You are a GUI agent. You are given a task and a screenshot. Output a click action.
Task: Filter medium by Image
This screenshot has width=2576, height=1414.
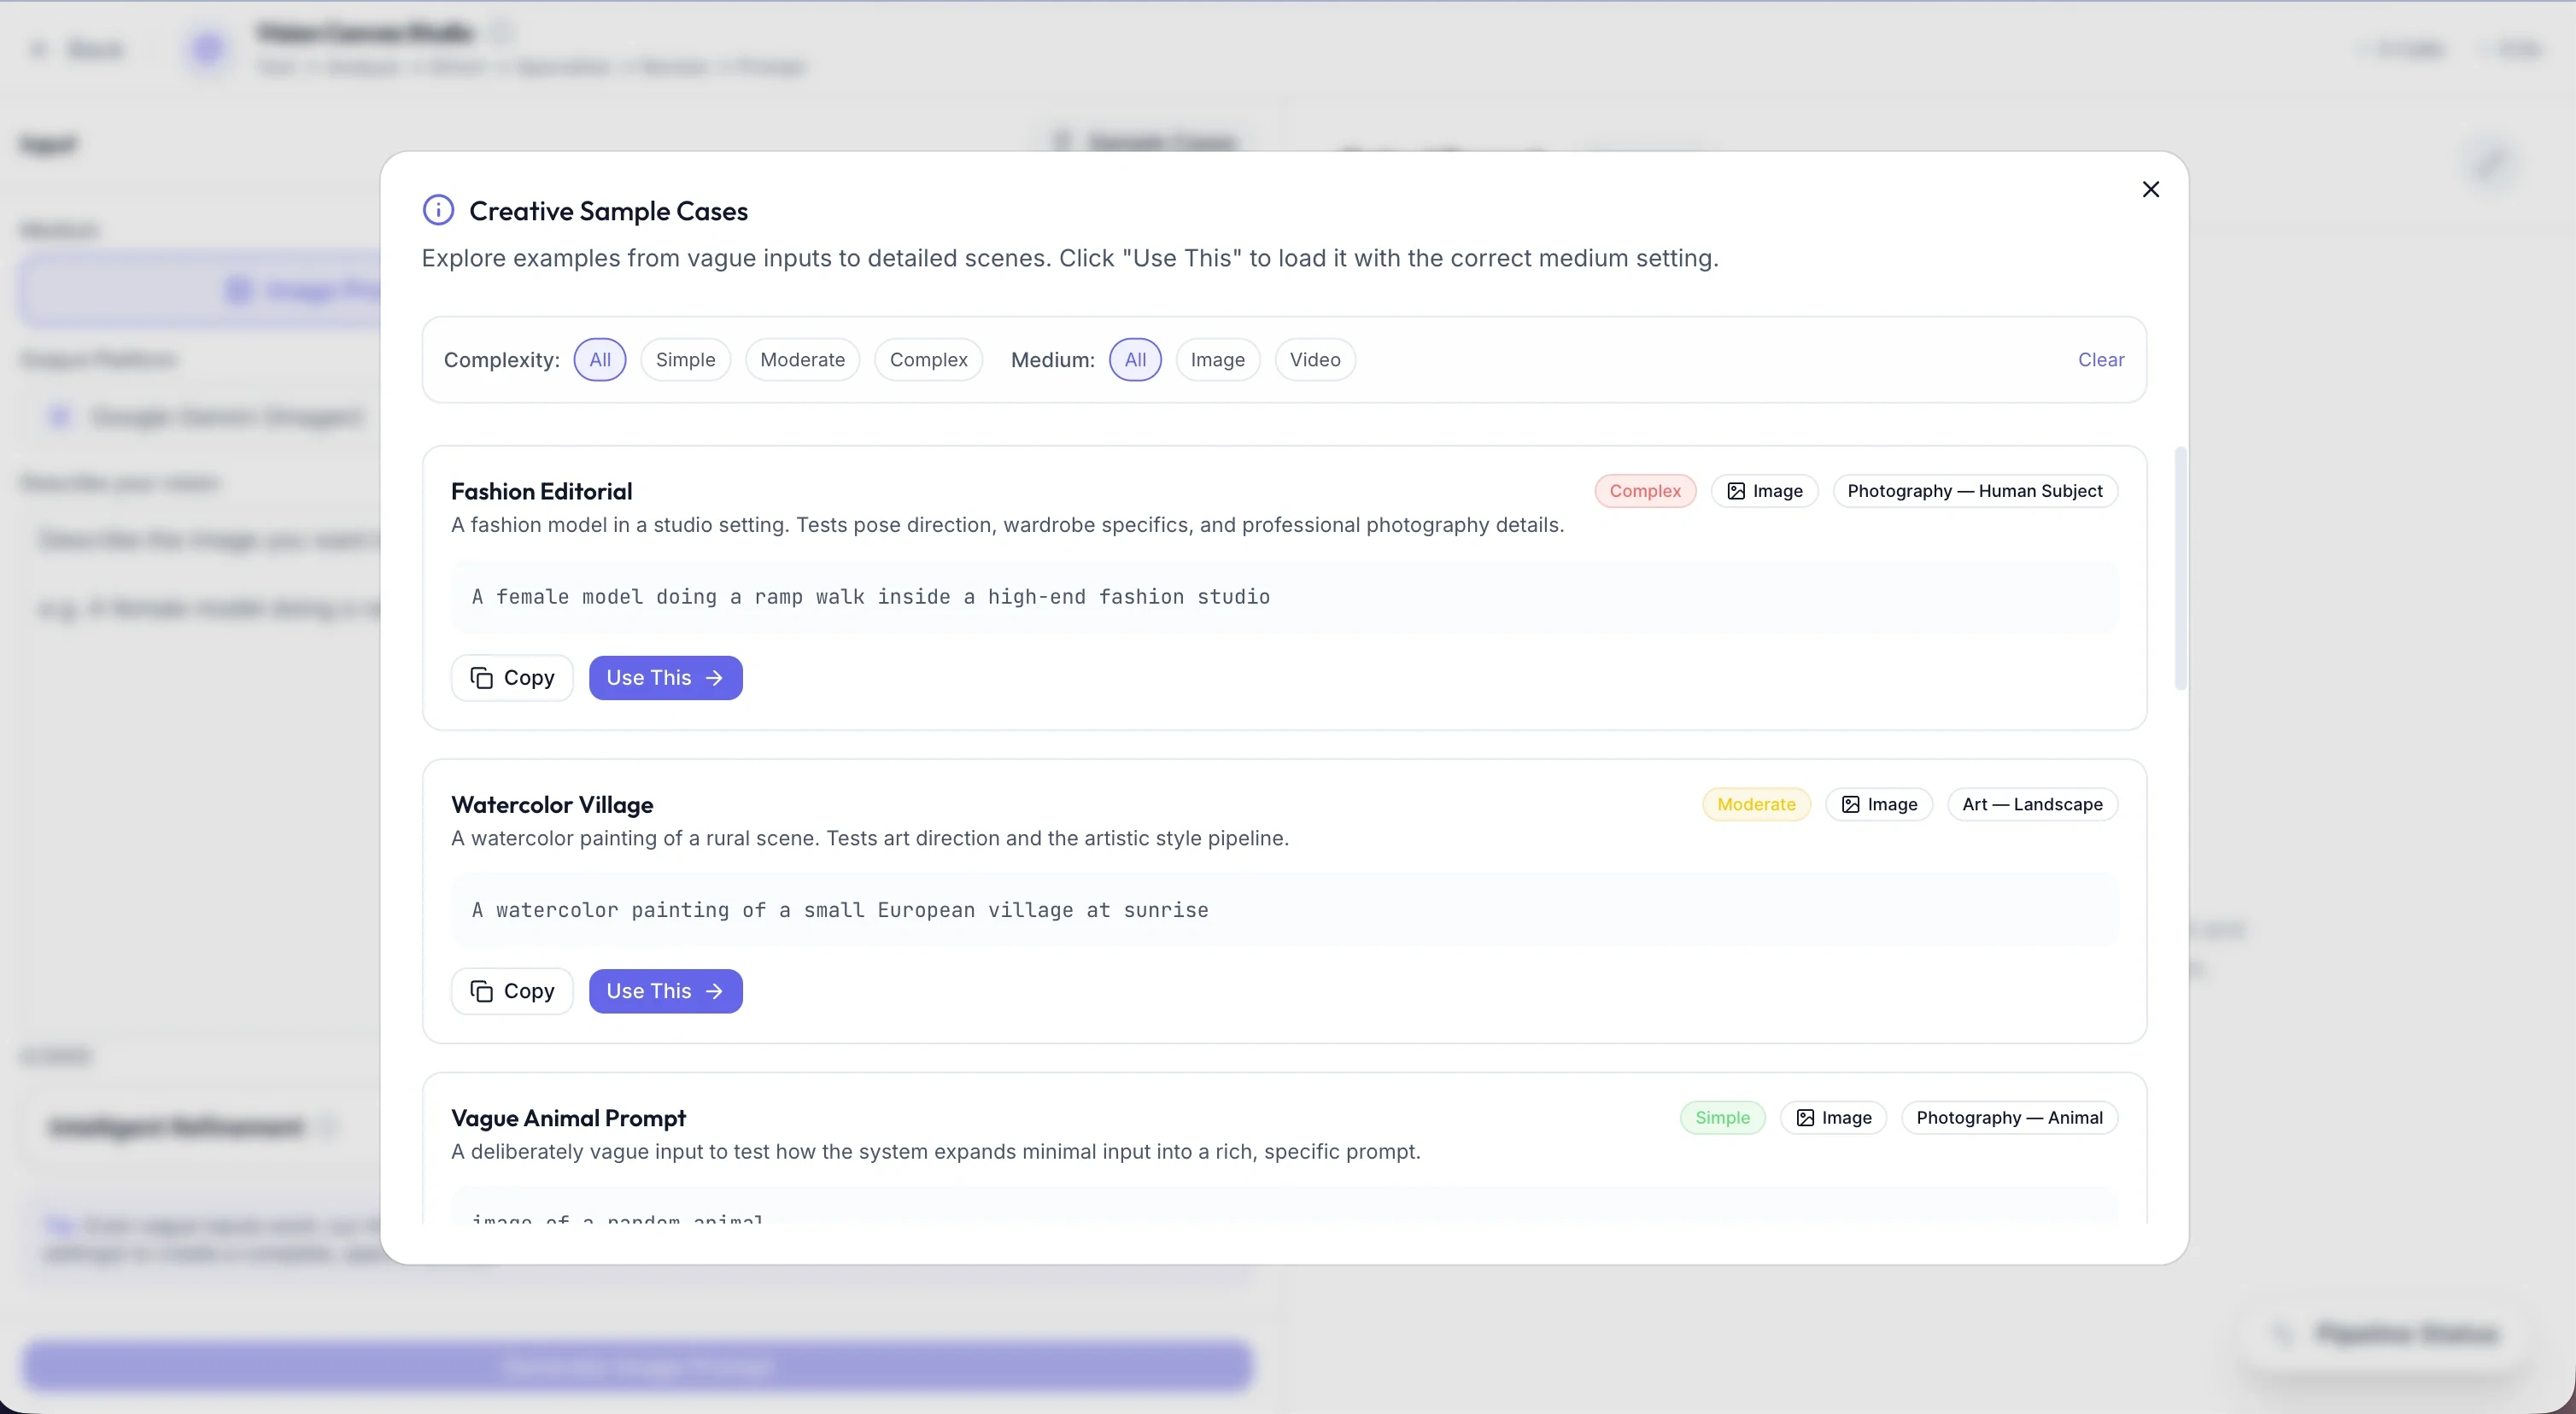1217,360
